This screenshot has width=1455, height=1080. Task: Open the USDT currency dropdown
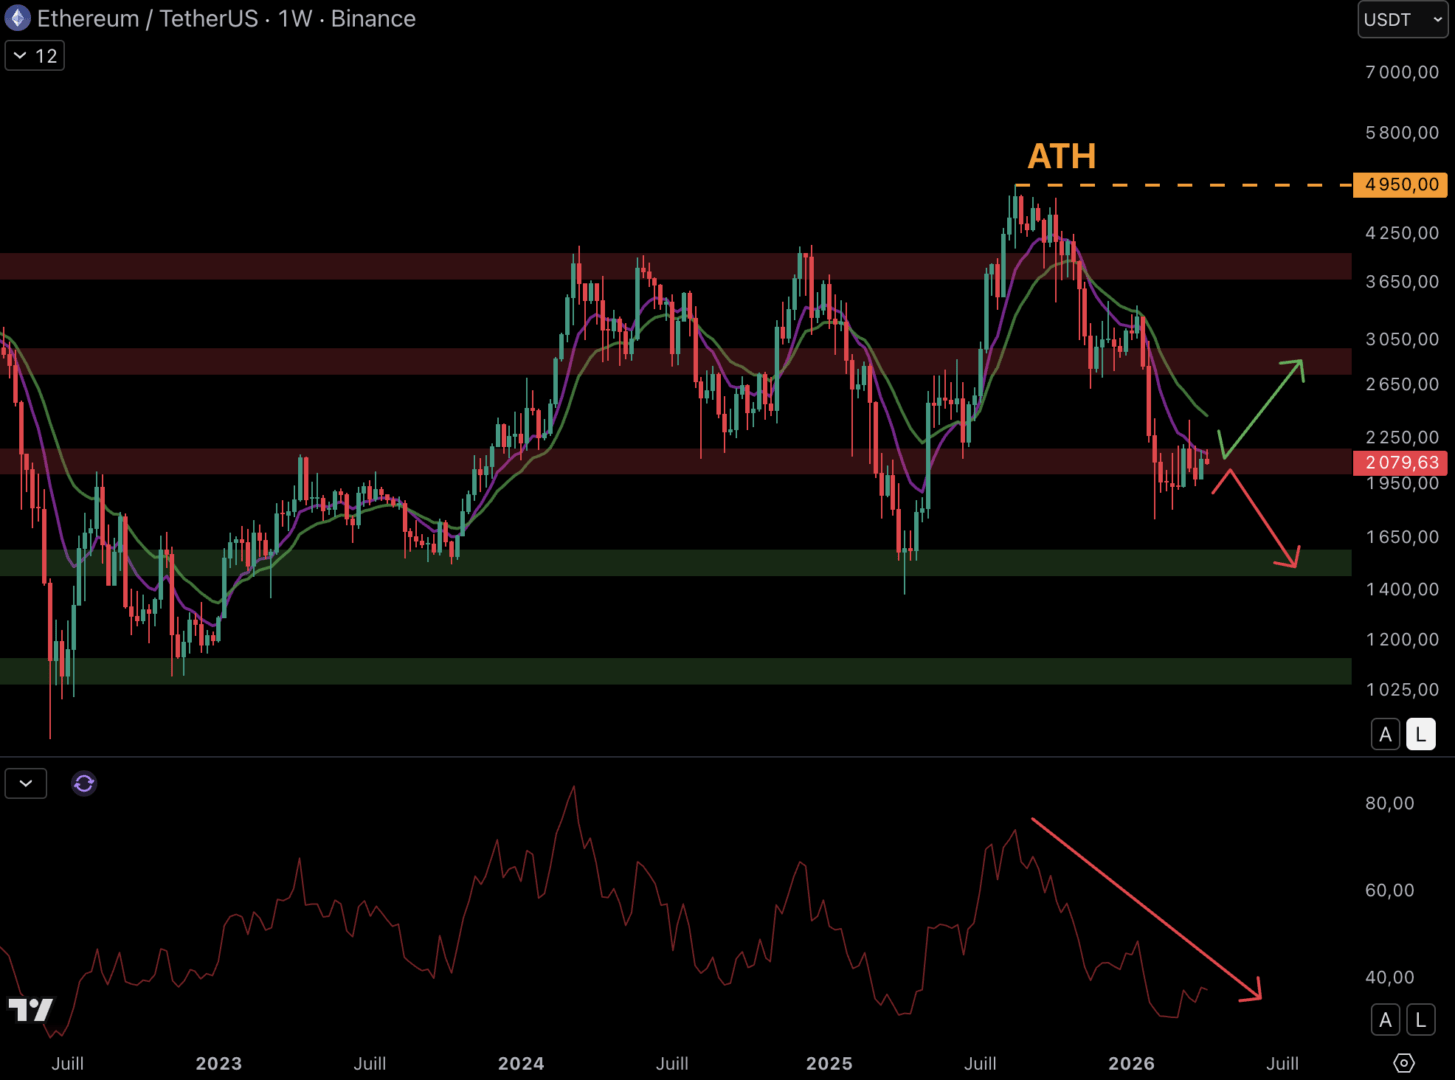[1402, 20]
